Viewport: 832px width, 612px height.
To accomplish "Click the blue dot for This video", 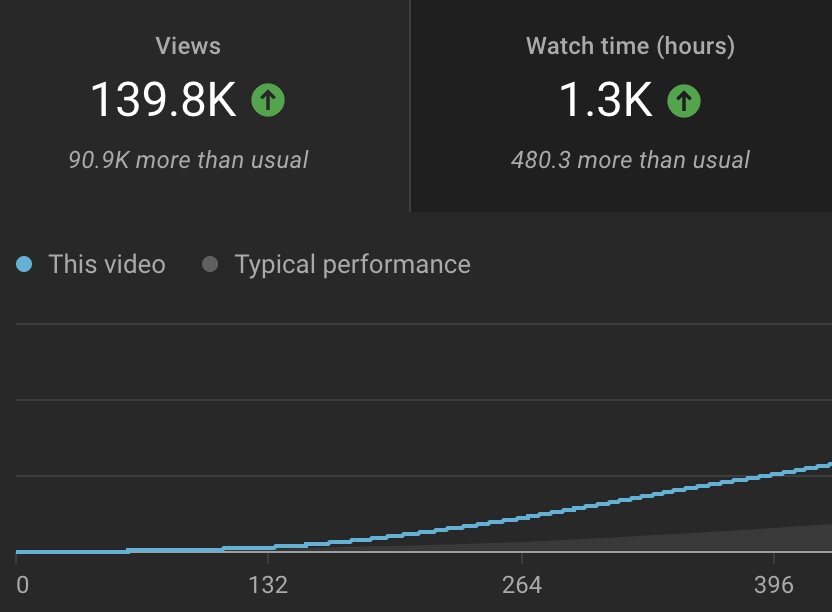I will pyautogui.click(x=25, y=265).
